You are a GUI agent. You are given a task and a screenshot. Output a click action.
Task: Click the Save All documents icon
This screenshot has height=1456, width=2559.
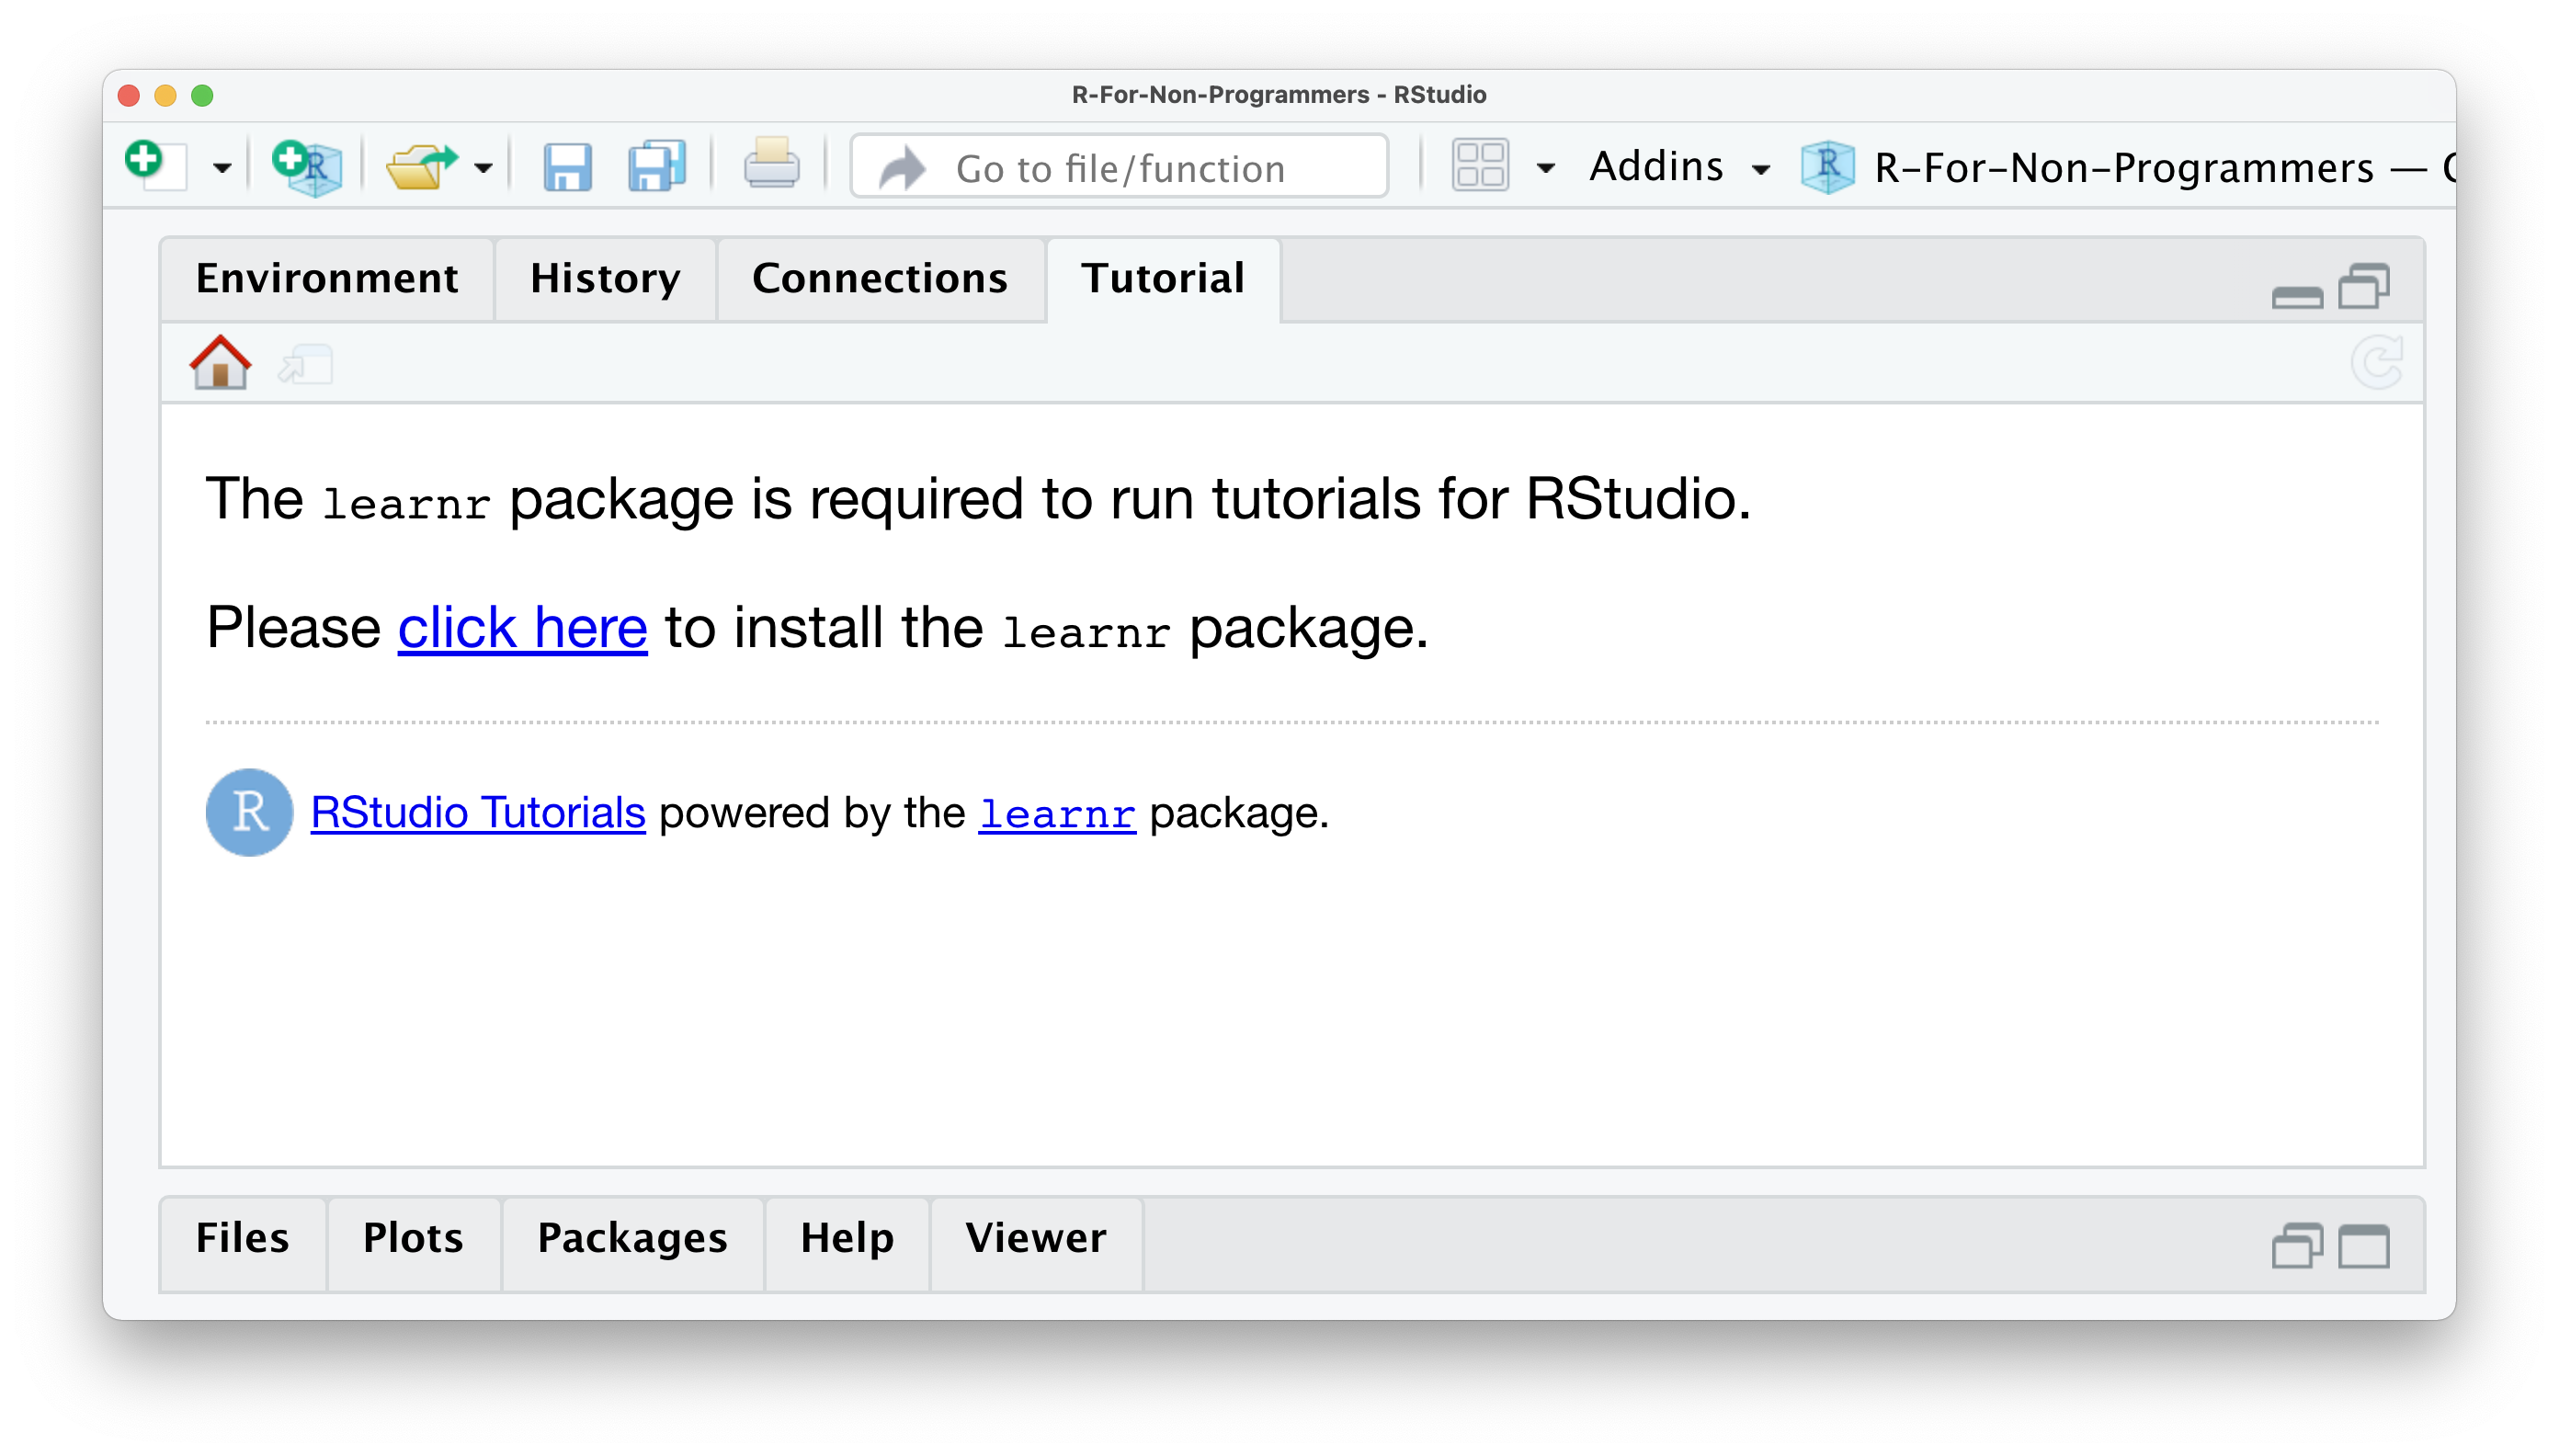coord(656,167)
